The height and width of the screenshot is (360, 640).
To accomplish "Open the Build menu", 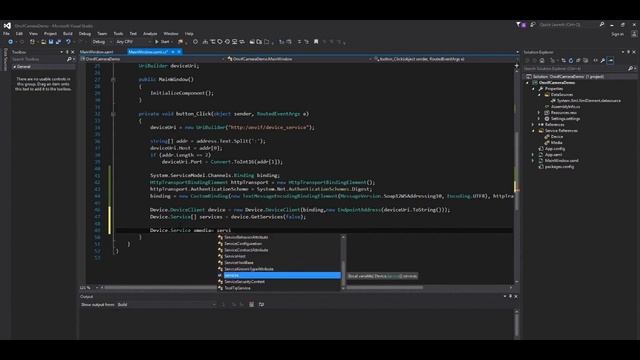I will 68,33.
